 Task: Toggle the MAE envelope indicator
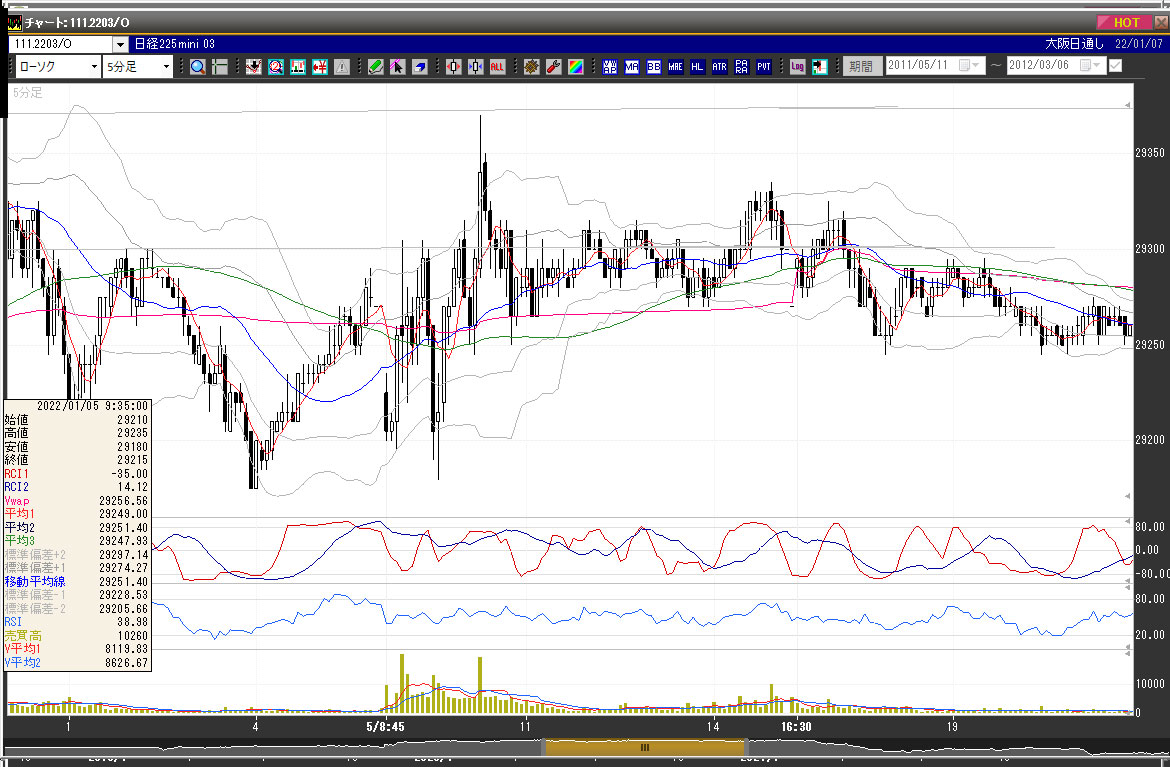coord(675,67)
